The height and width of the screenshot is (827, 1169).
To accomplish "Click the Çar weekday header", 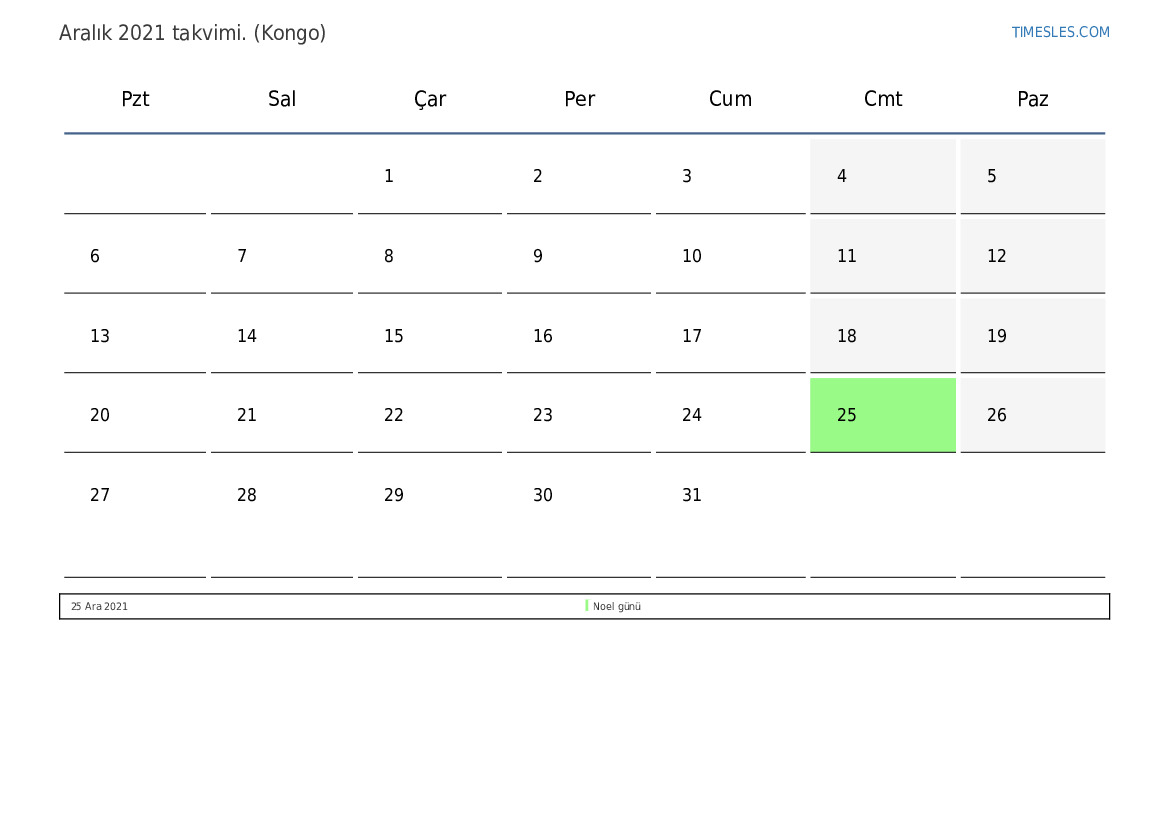I will point(430,99).
